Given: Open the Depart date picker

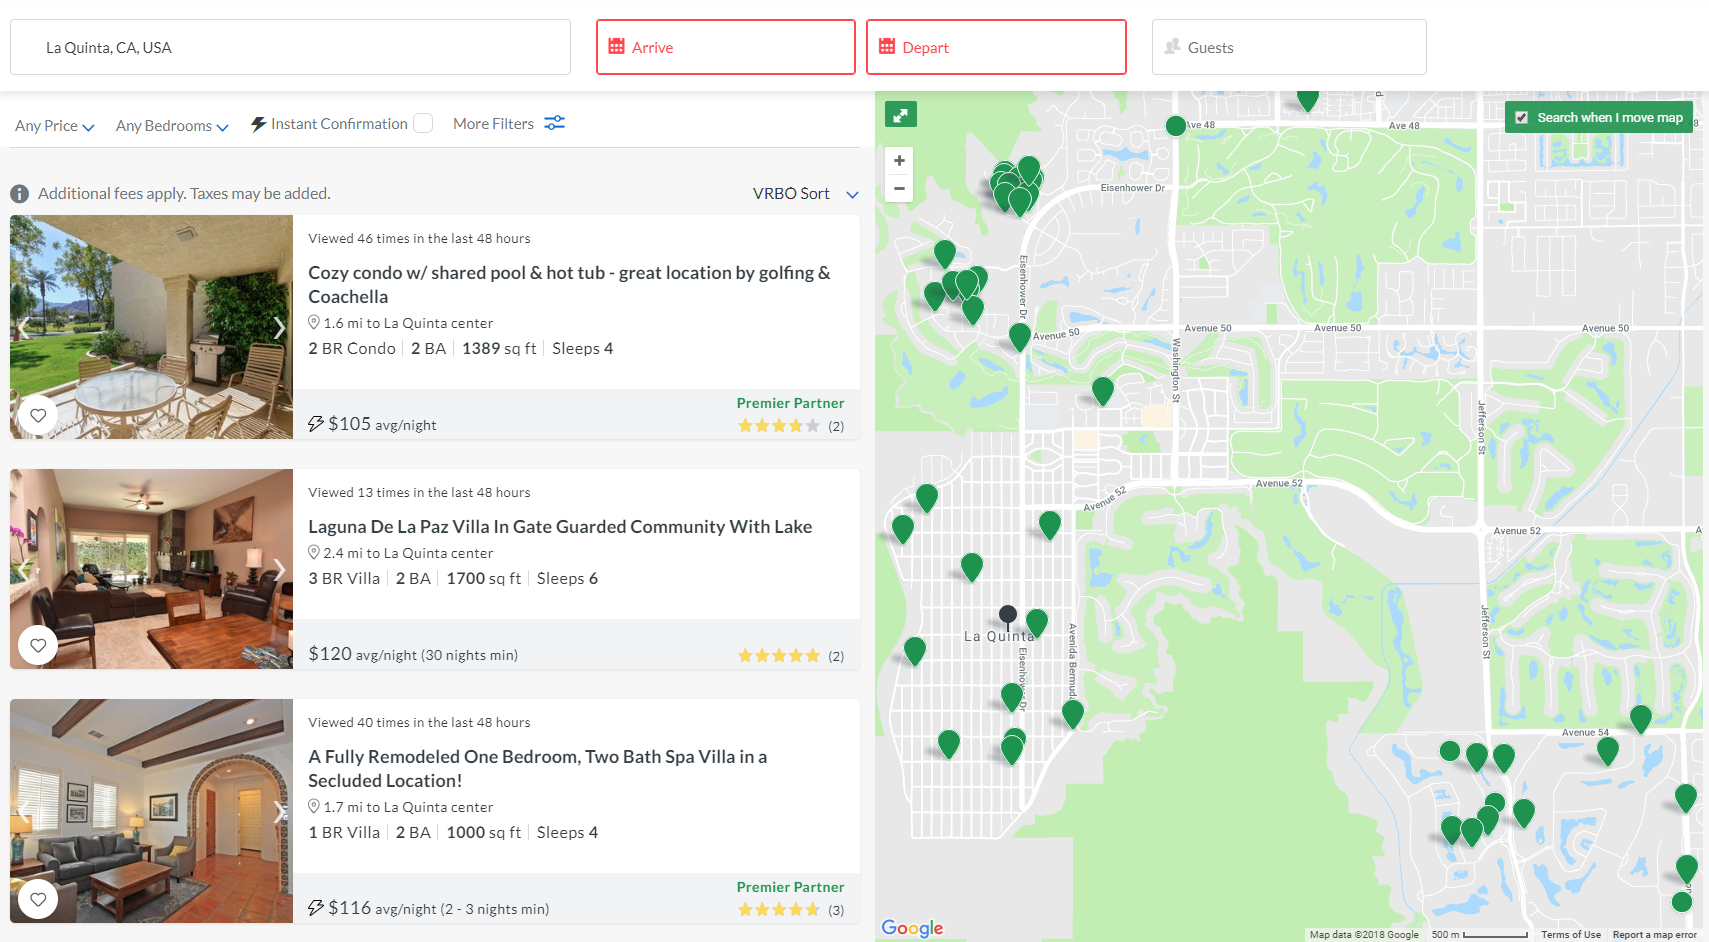Looking at the screenshot, I should (996, 47).
